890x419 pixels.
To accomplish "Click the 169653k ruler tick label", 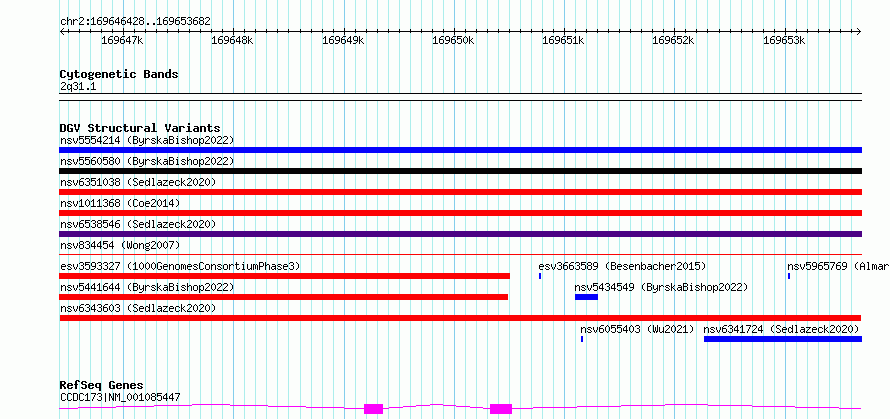I will click(784, 41).
